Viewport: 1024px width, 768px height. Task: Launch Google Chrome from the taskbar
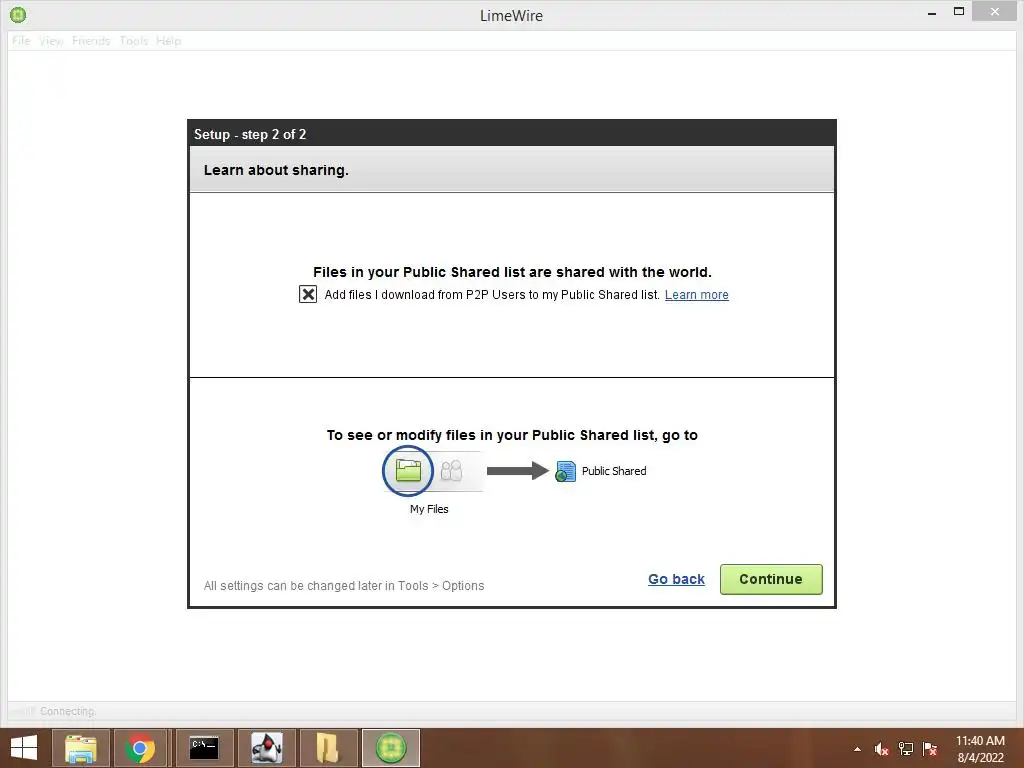coord(140,748)
